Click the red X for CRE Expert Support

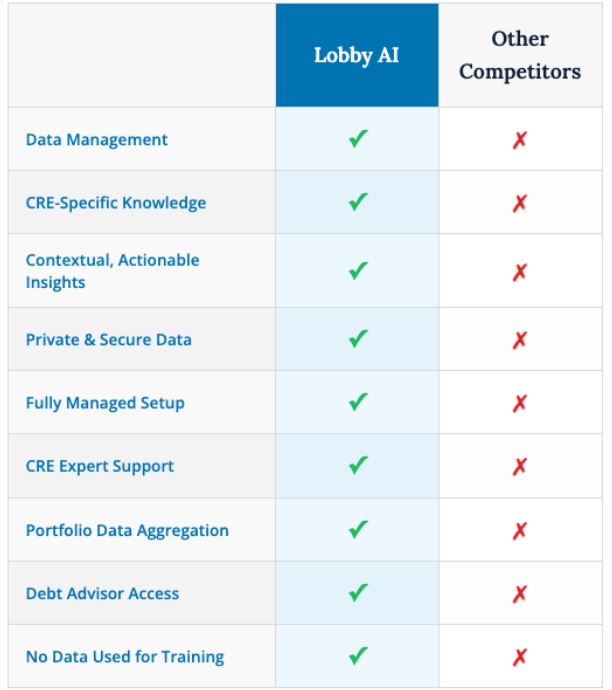pyautogui.click(x=519, y=467)
